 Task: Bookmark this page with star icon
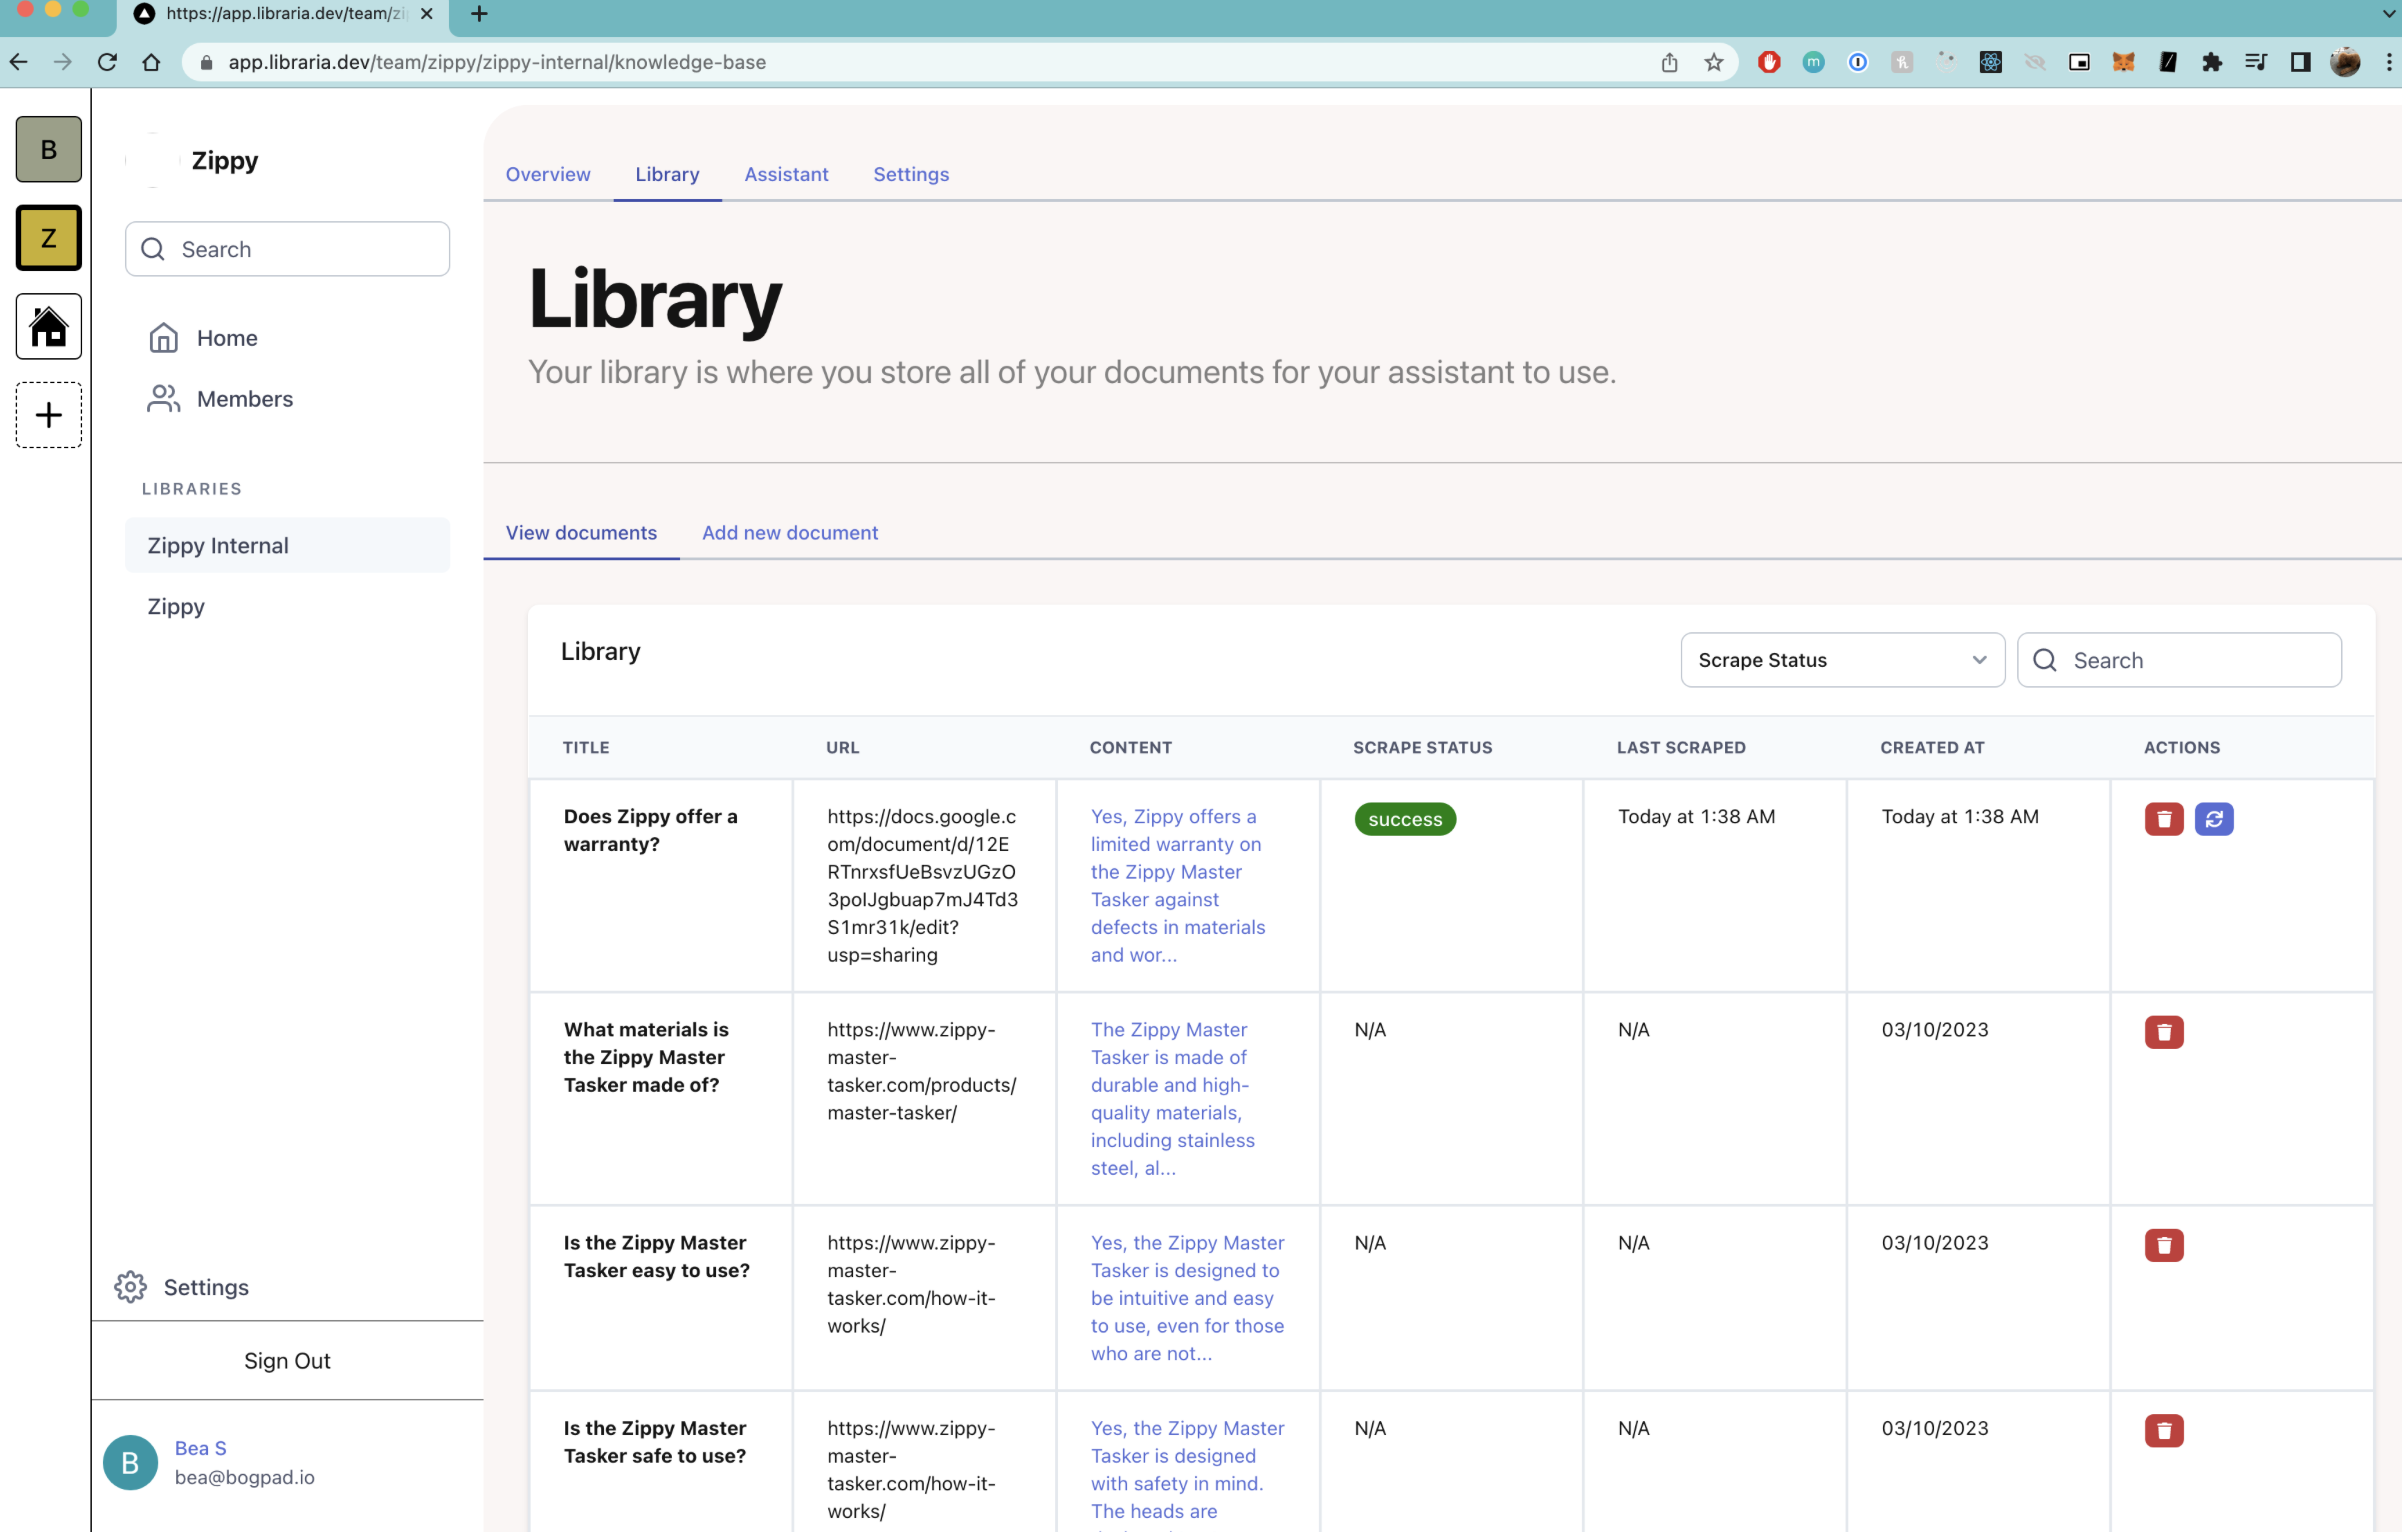tap(1714, 62)
